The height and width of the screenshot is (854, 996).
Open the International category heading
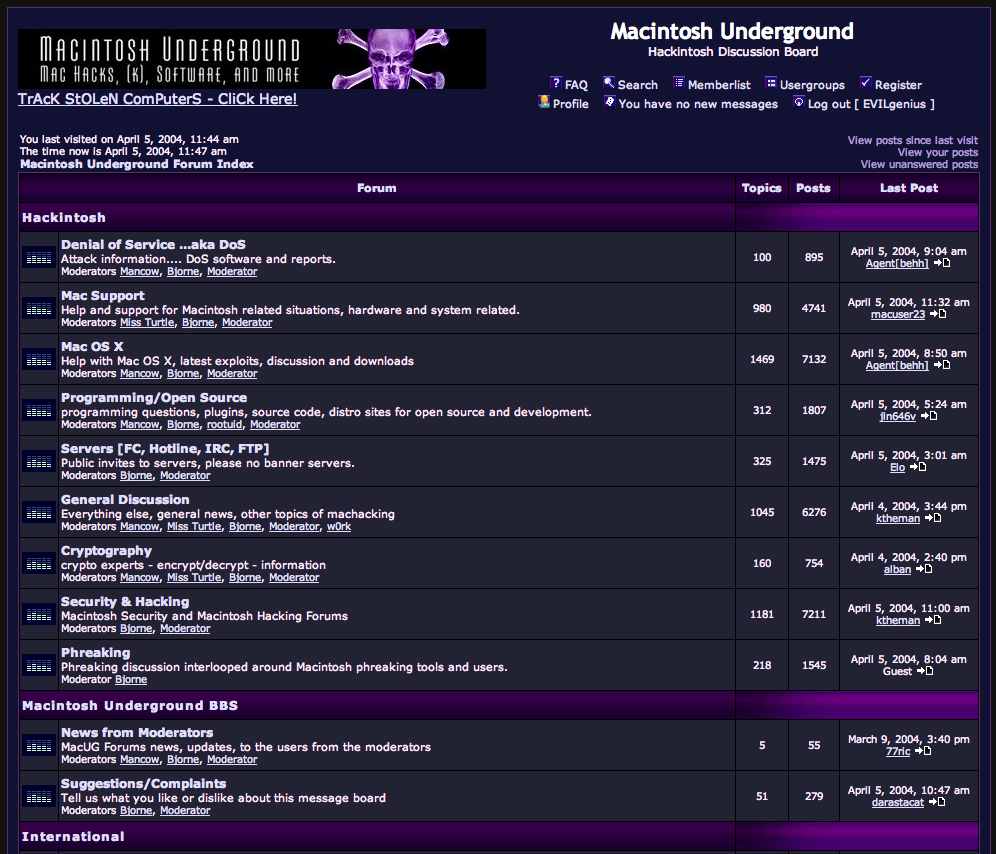click(x=73, y=836)
